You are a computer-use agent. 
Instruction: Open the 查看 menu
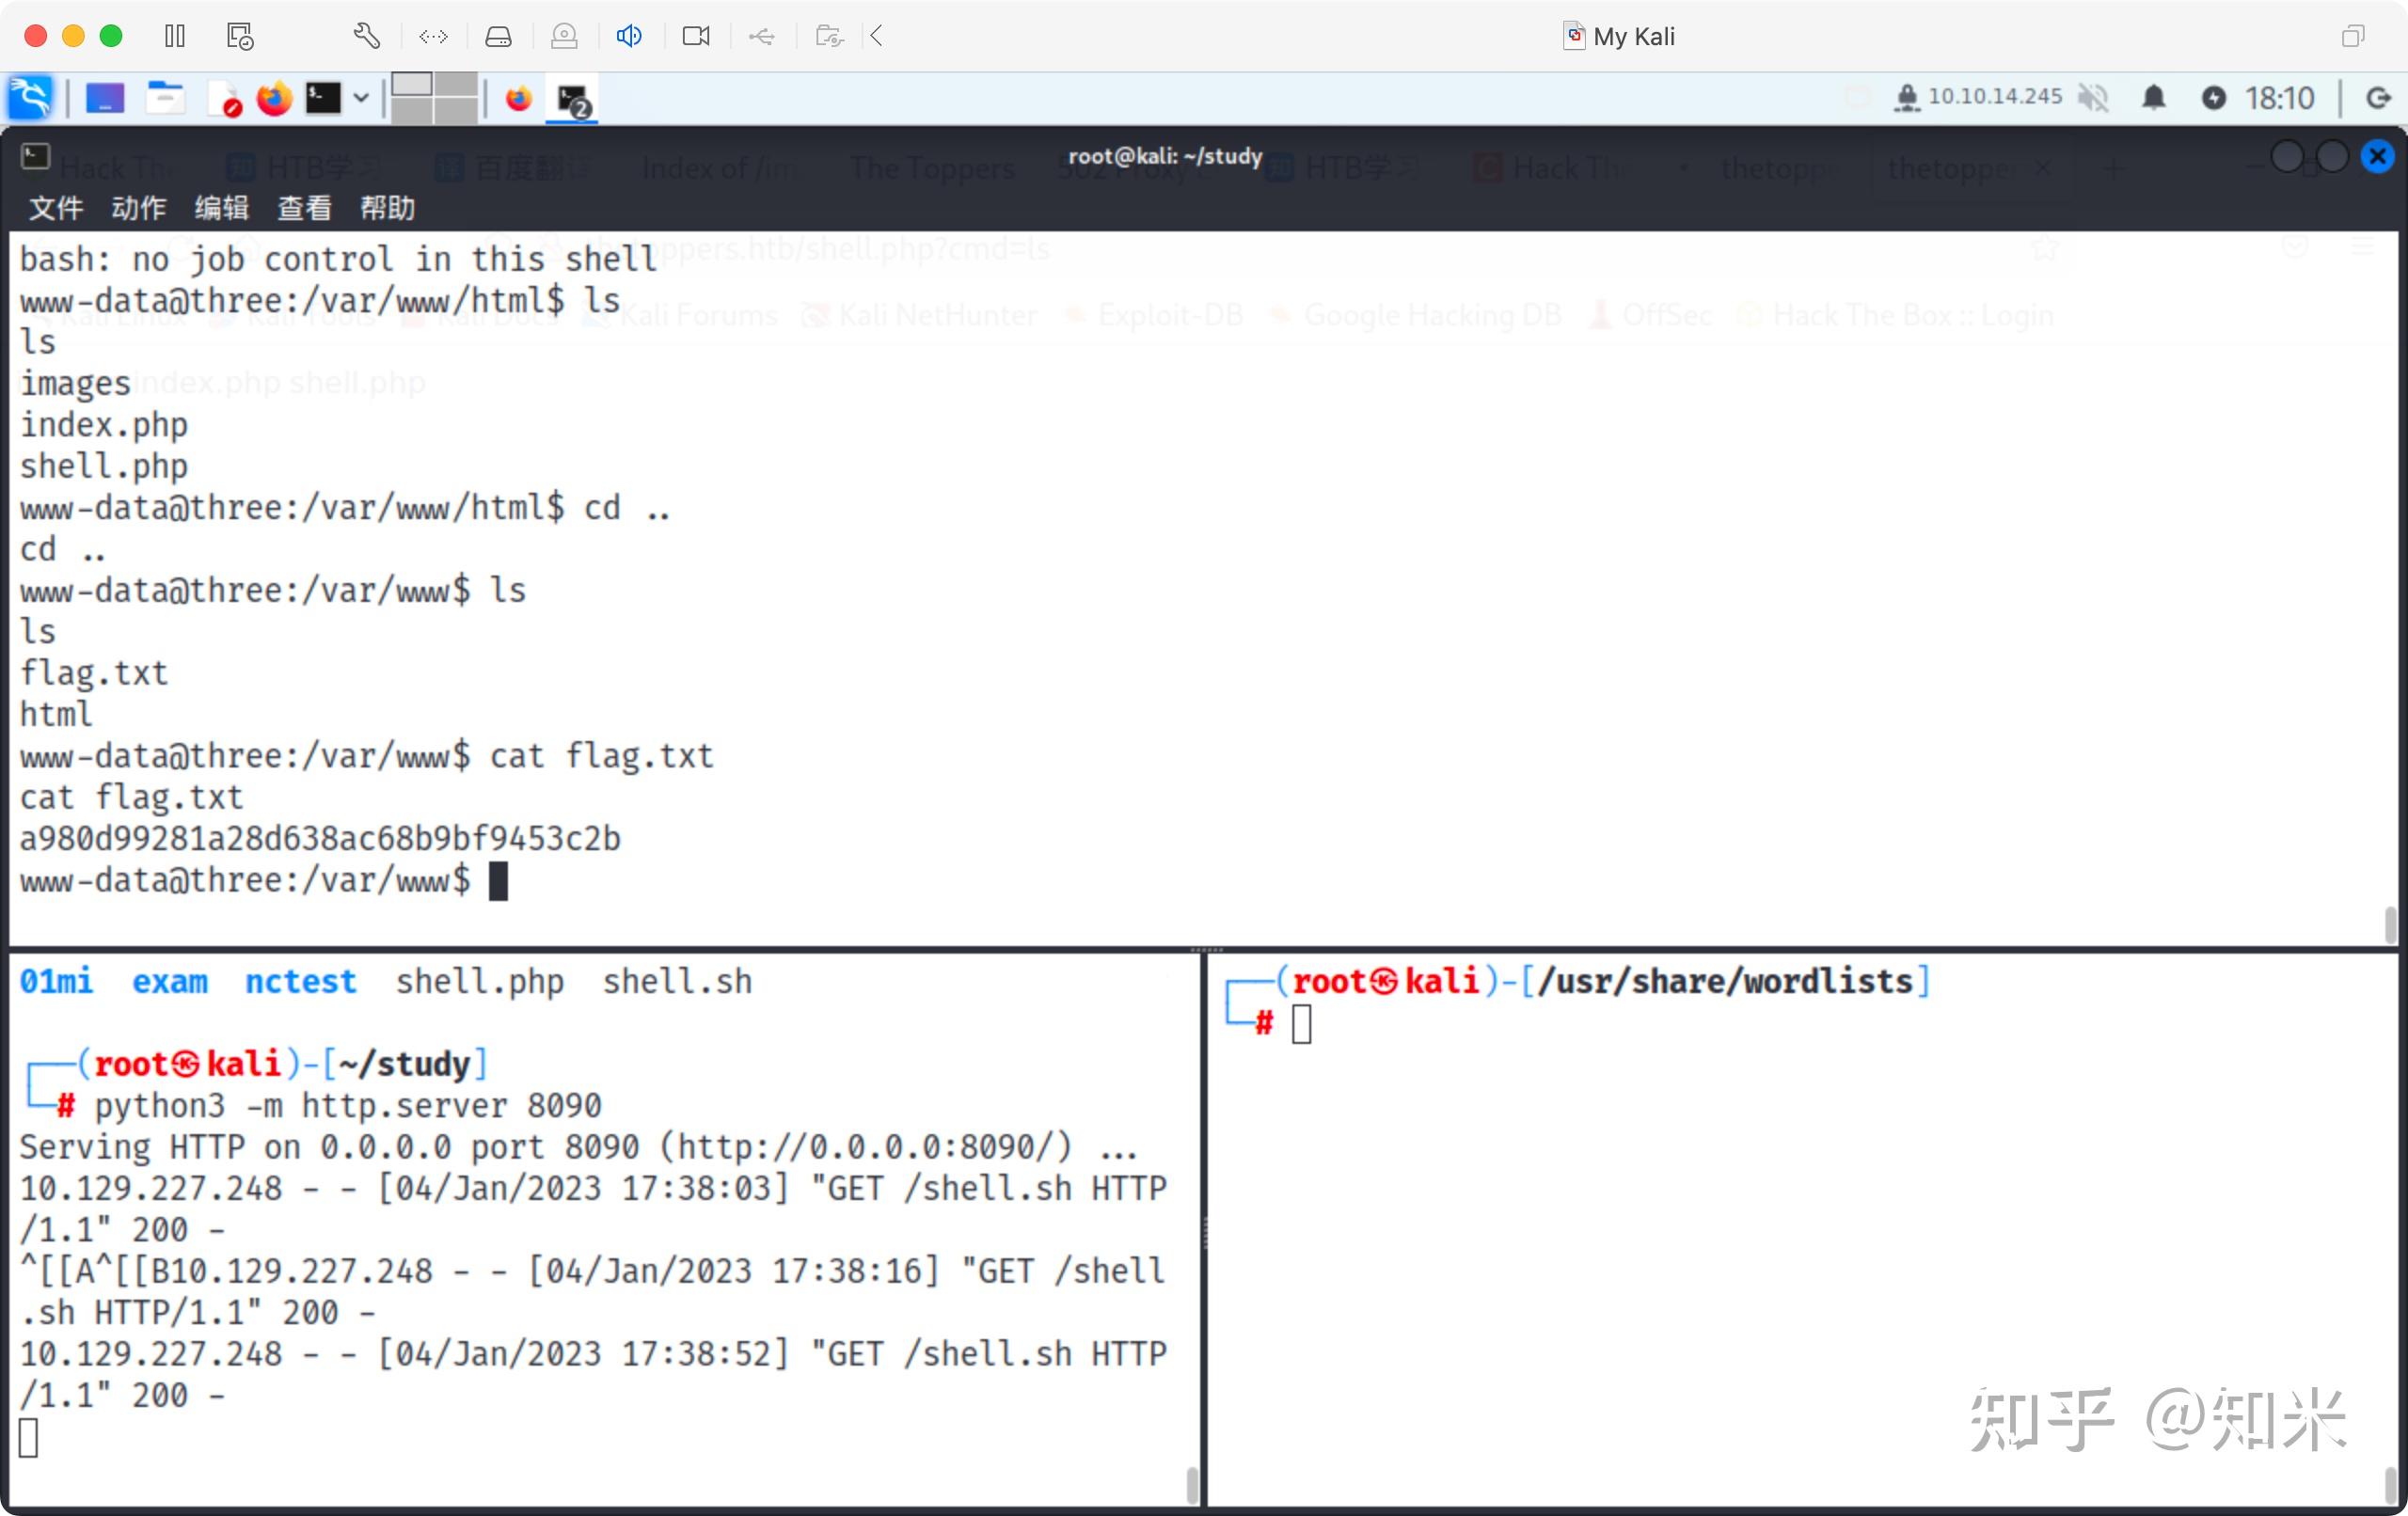pyautogui.click(x=304, y=208)
